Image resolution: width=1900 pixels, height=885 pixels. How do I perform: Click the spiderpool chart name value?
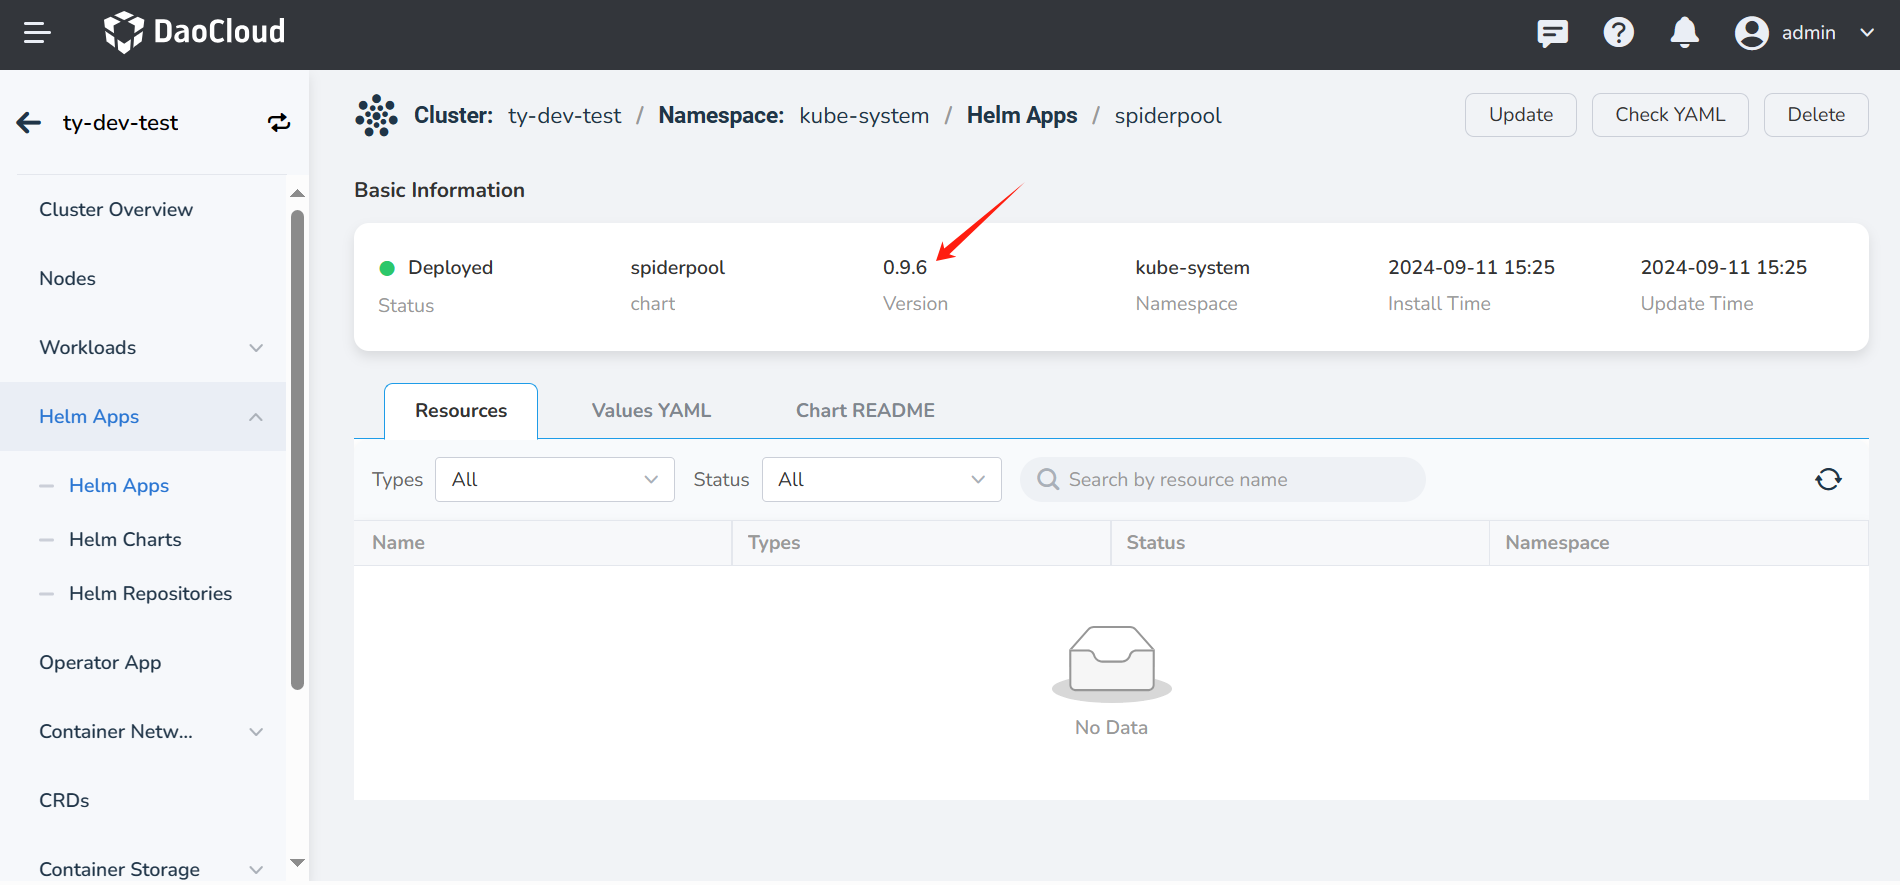[x=677, y=268]
